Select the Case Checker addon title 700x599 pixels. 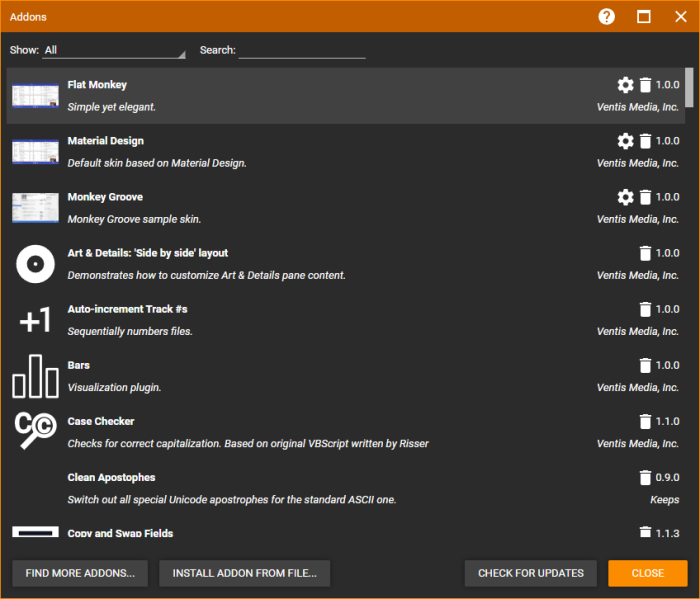click(101, 422)
